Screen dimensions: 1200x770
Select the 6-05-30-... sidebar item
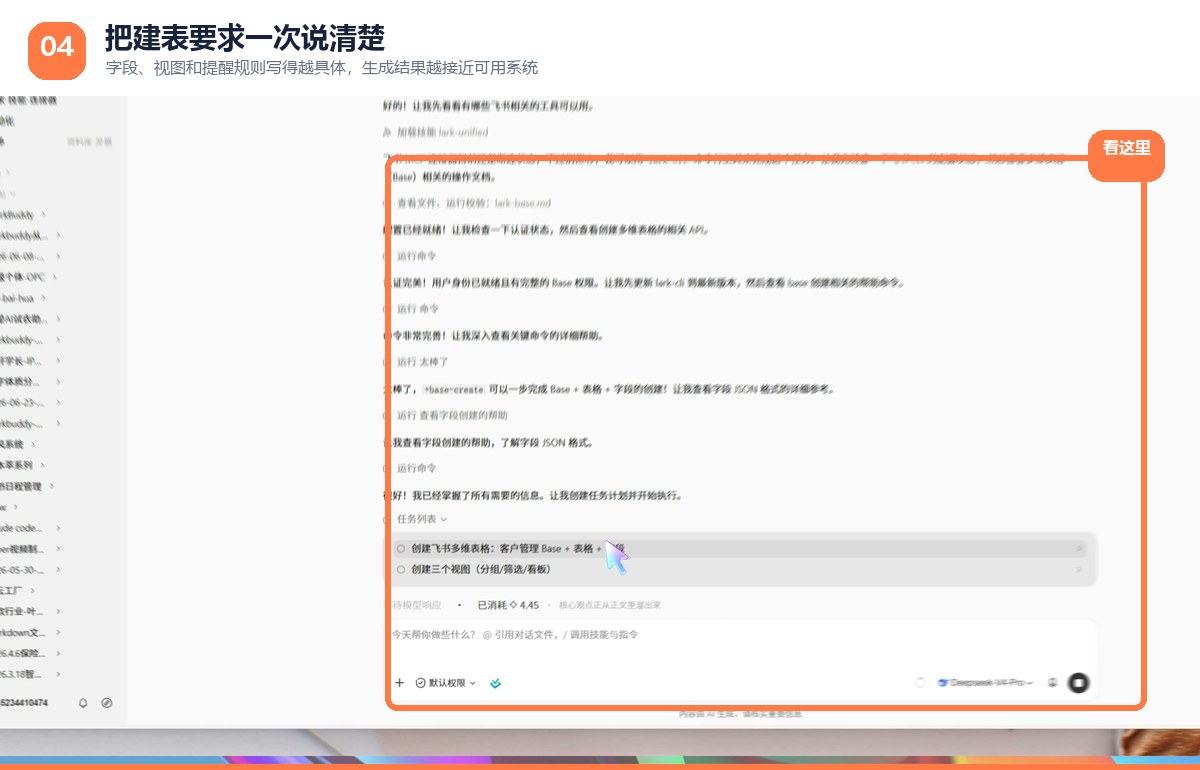pos(23,570)
